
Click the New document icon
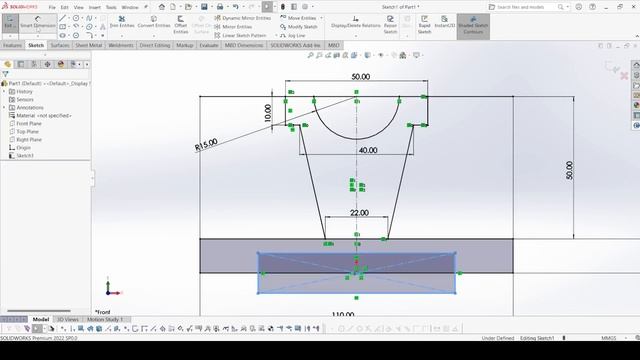click(x=173, y=7)
